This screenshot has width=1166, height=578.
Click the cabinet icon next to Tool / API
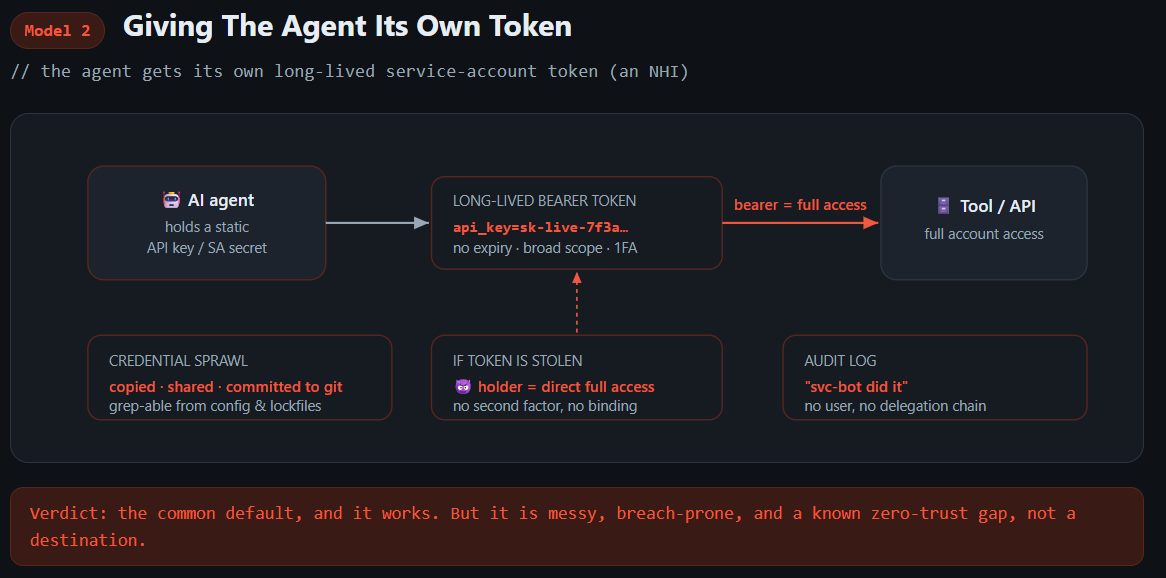pyautogui.click(x=943, y=206)
